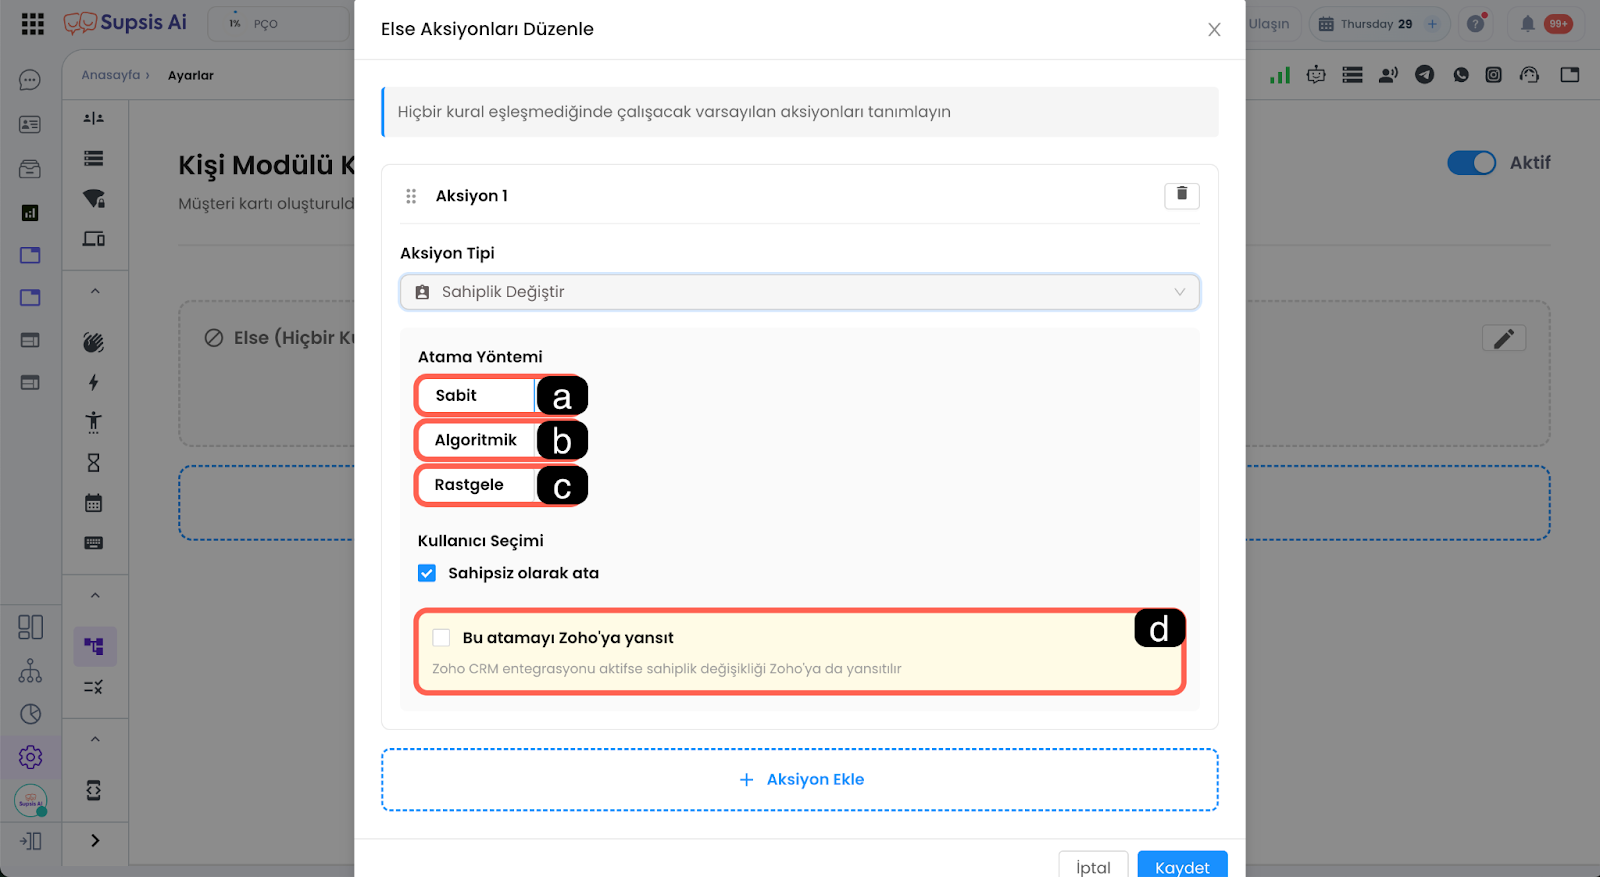1600x877 pixels.
Task: Open the apps grid menu icon
Action: click(33, 24)
